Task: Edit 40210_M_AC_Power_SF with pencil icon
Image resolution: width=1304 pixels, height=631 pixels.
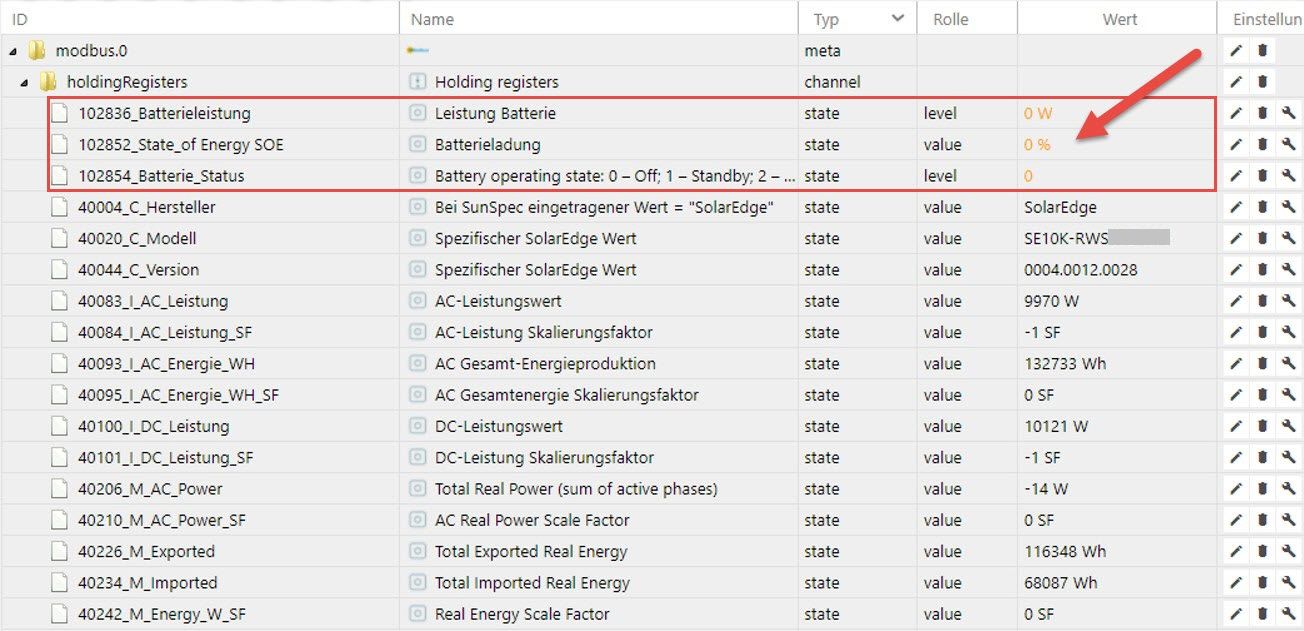Action: pos(1236,520)
